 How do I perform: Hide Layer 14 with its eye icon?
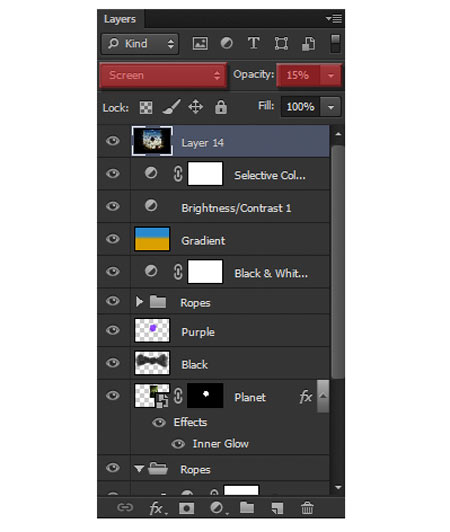(113, 141)
